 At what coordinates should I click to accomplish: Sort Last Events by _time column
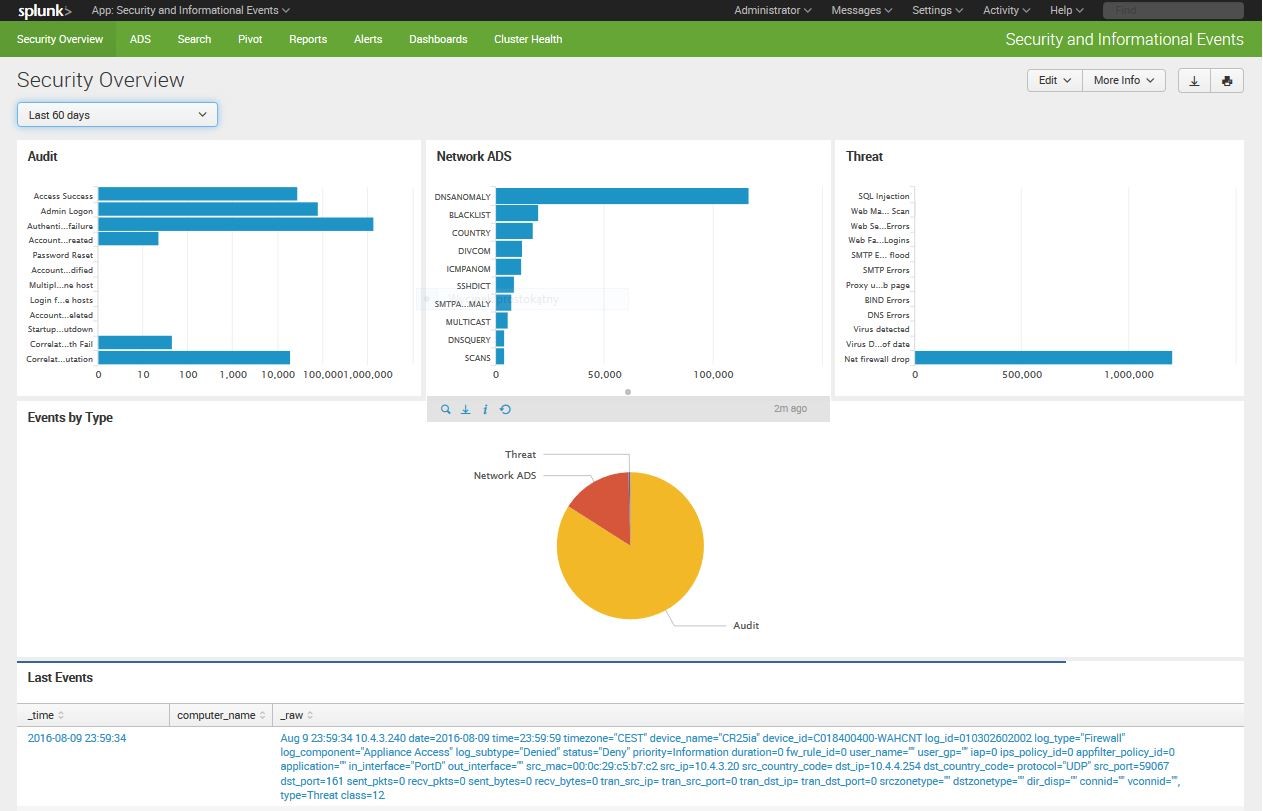[46, 715]
